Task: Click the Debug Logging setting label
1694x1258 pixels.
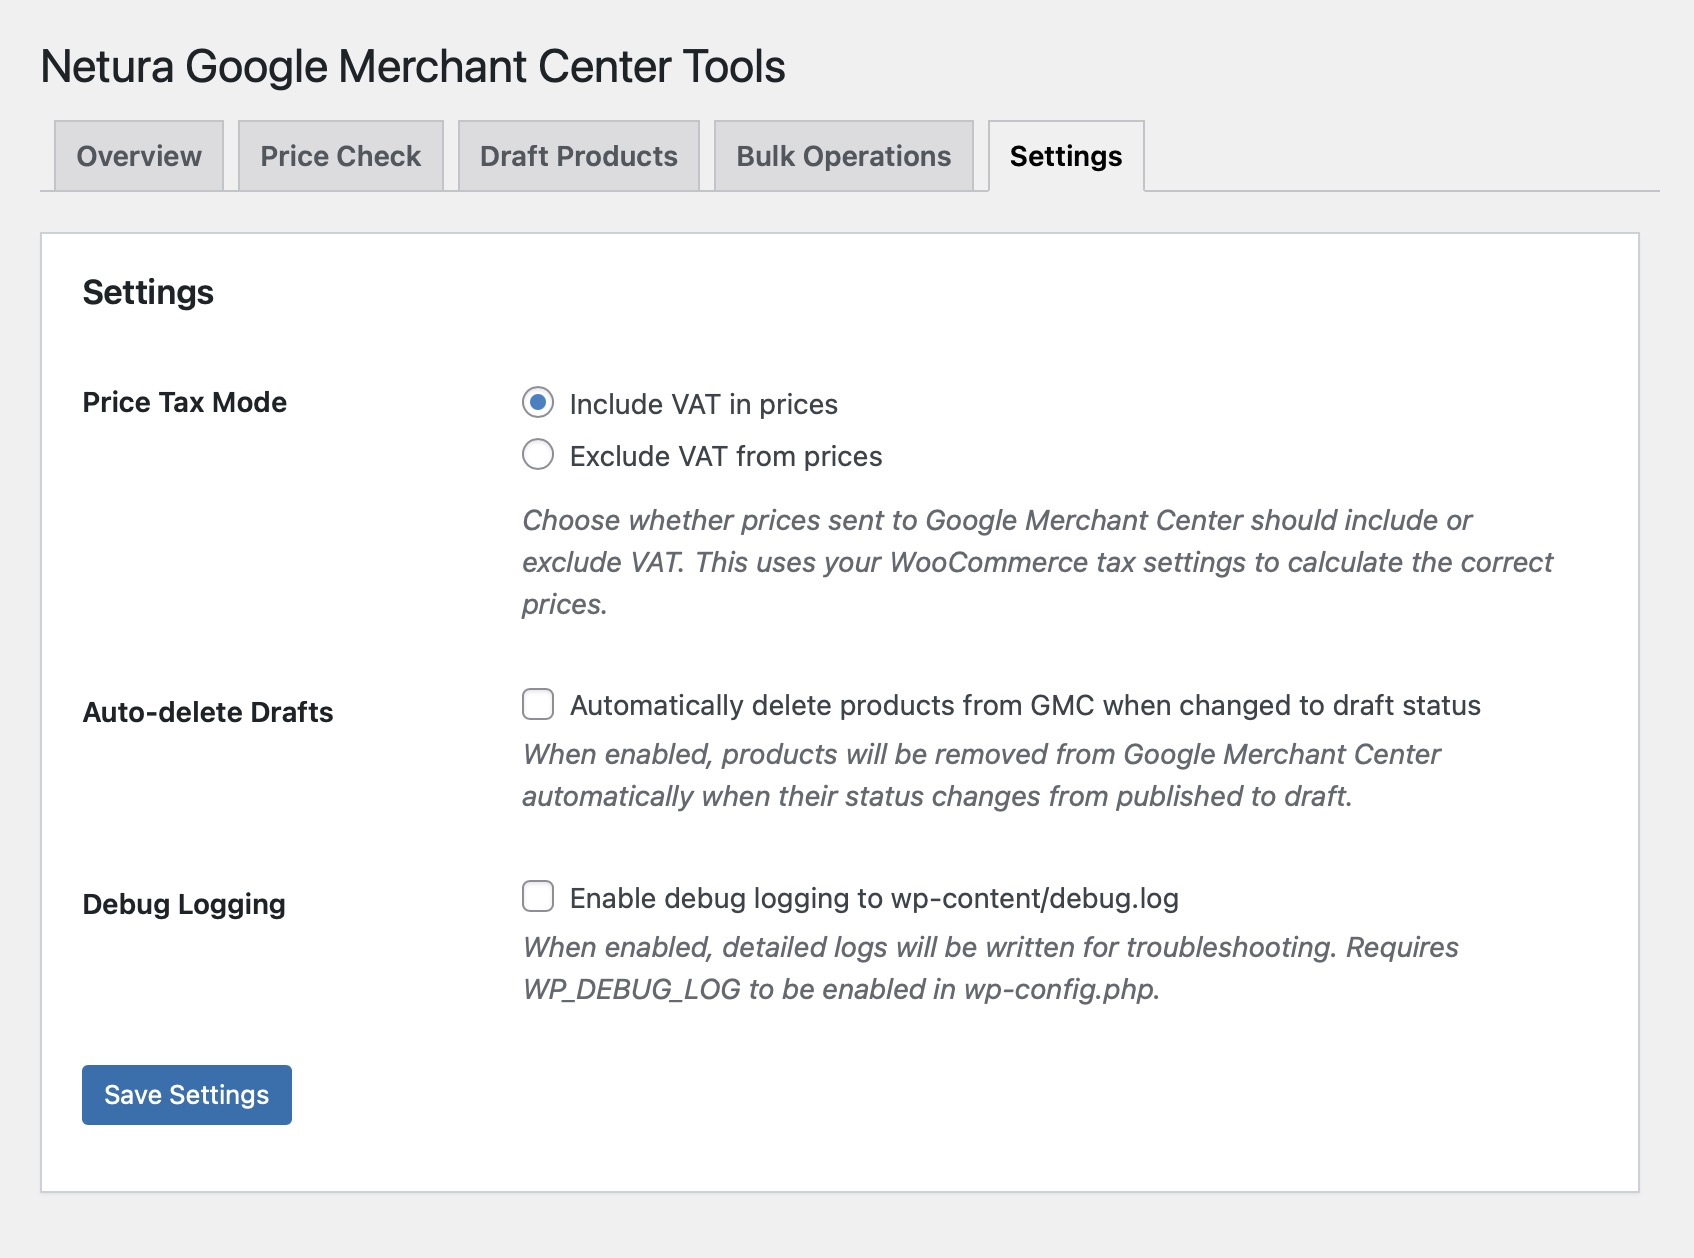Action: (x=183, y=904)
